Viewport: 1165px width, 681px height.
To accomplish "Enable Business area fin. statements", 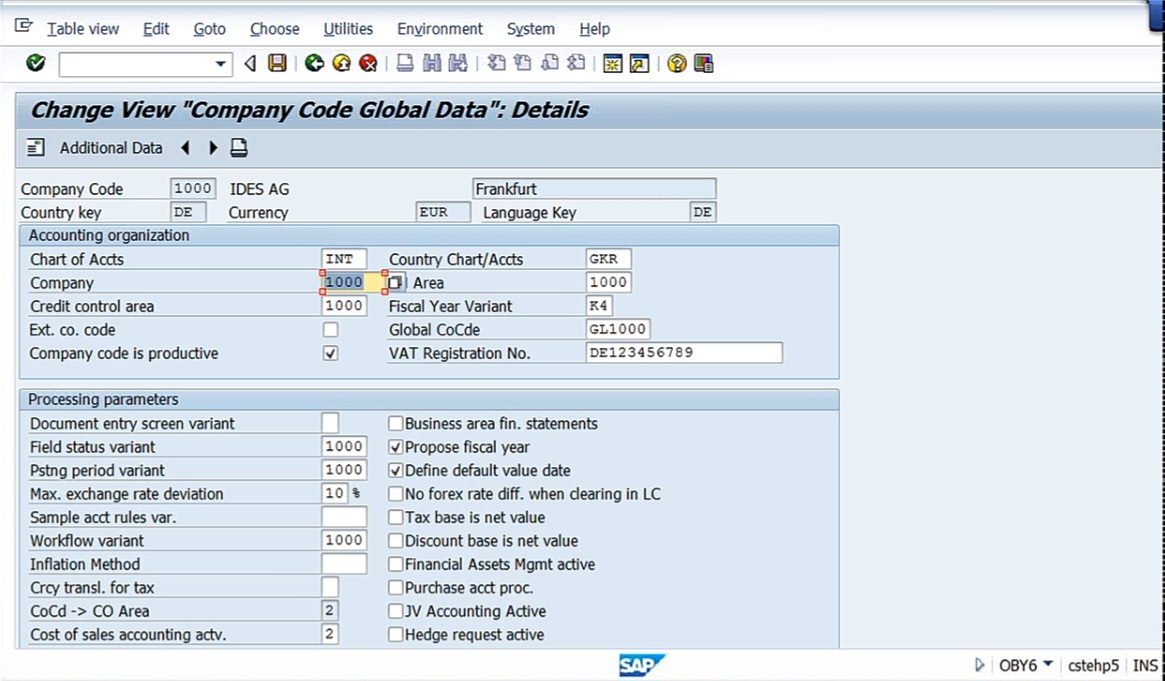I will click(x=395, y=423).
